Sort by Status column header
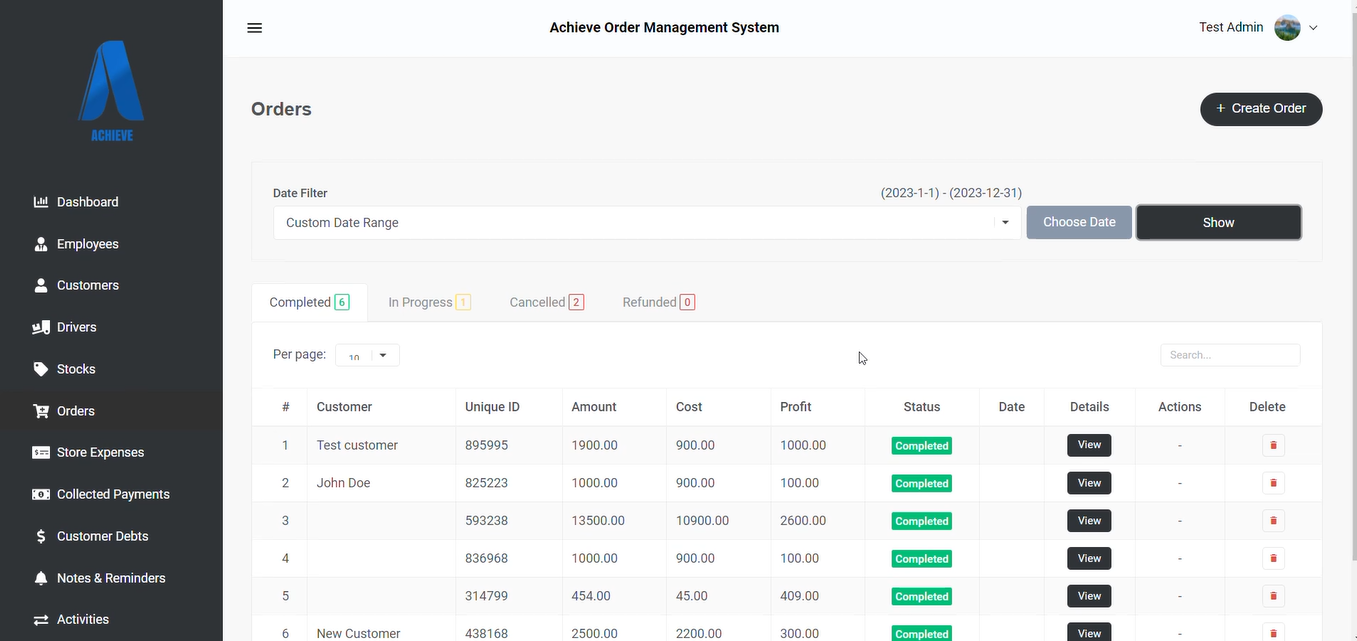 tap(922, 407)
